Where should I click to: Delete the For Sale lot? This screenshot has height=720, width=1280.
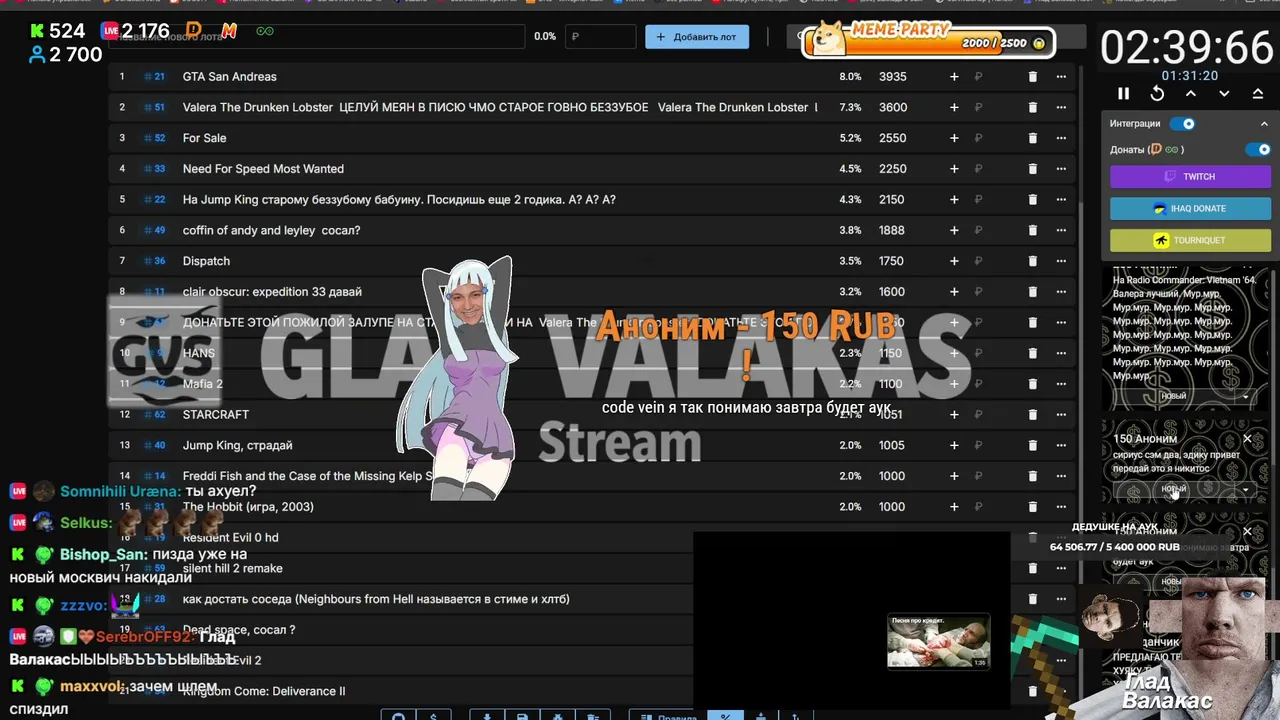click(1033, 138)
